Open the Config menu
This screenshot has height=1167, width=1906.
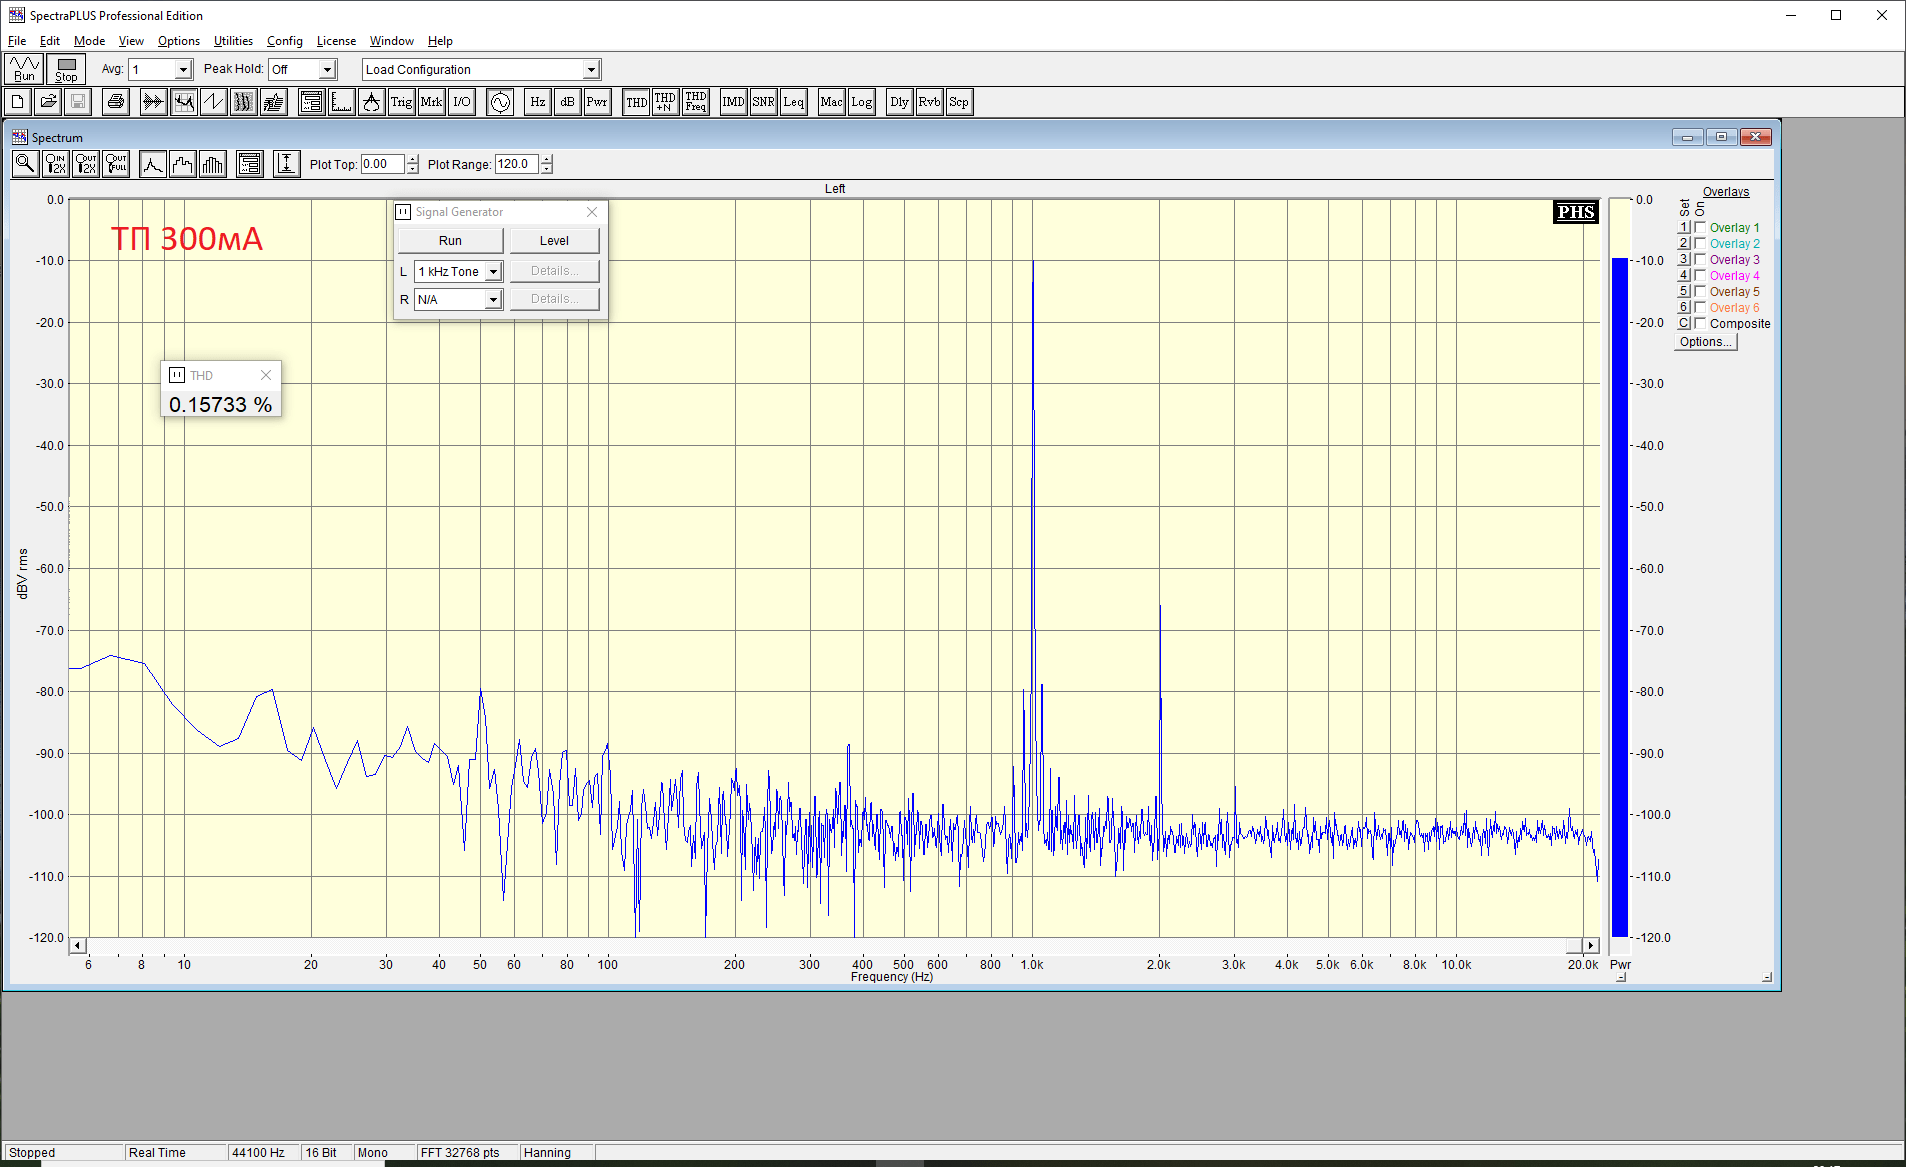coord(284,41)
